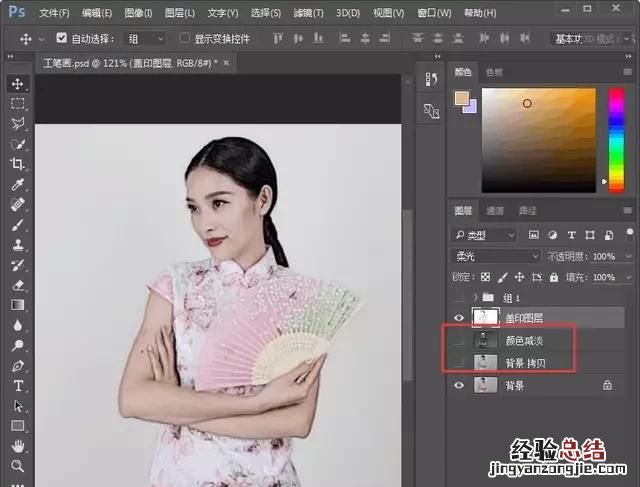Screen dimensions: 640x487
Task: Switch to the 通道 panel tab
Action: coord(495,211)
